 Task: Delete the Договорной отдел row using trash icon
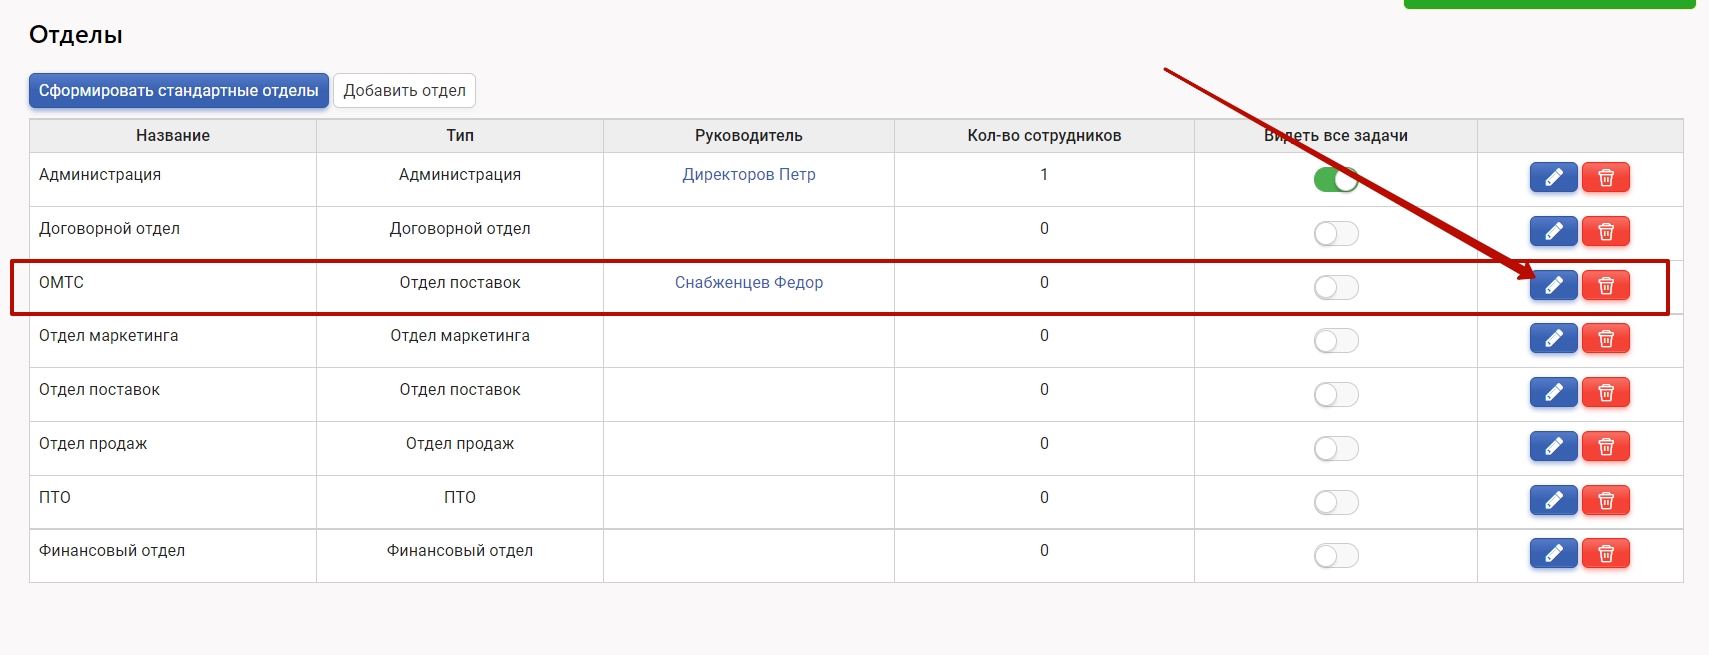[x=1605, y=231]
